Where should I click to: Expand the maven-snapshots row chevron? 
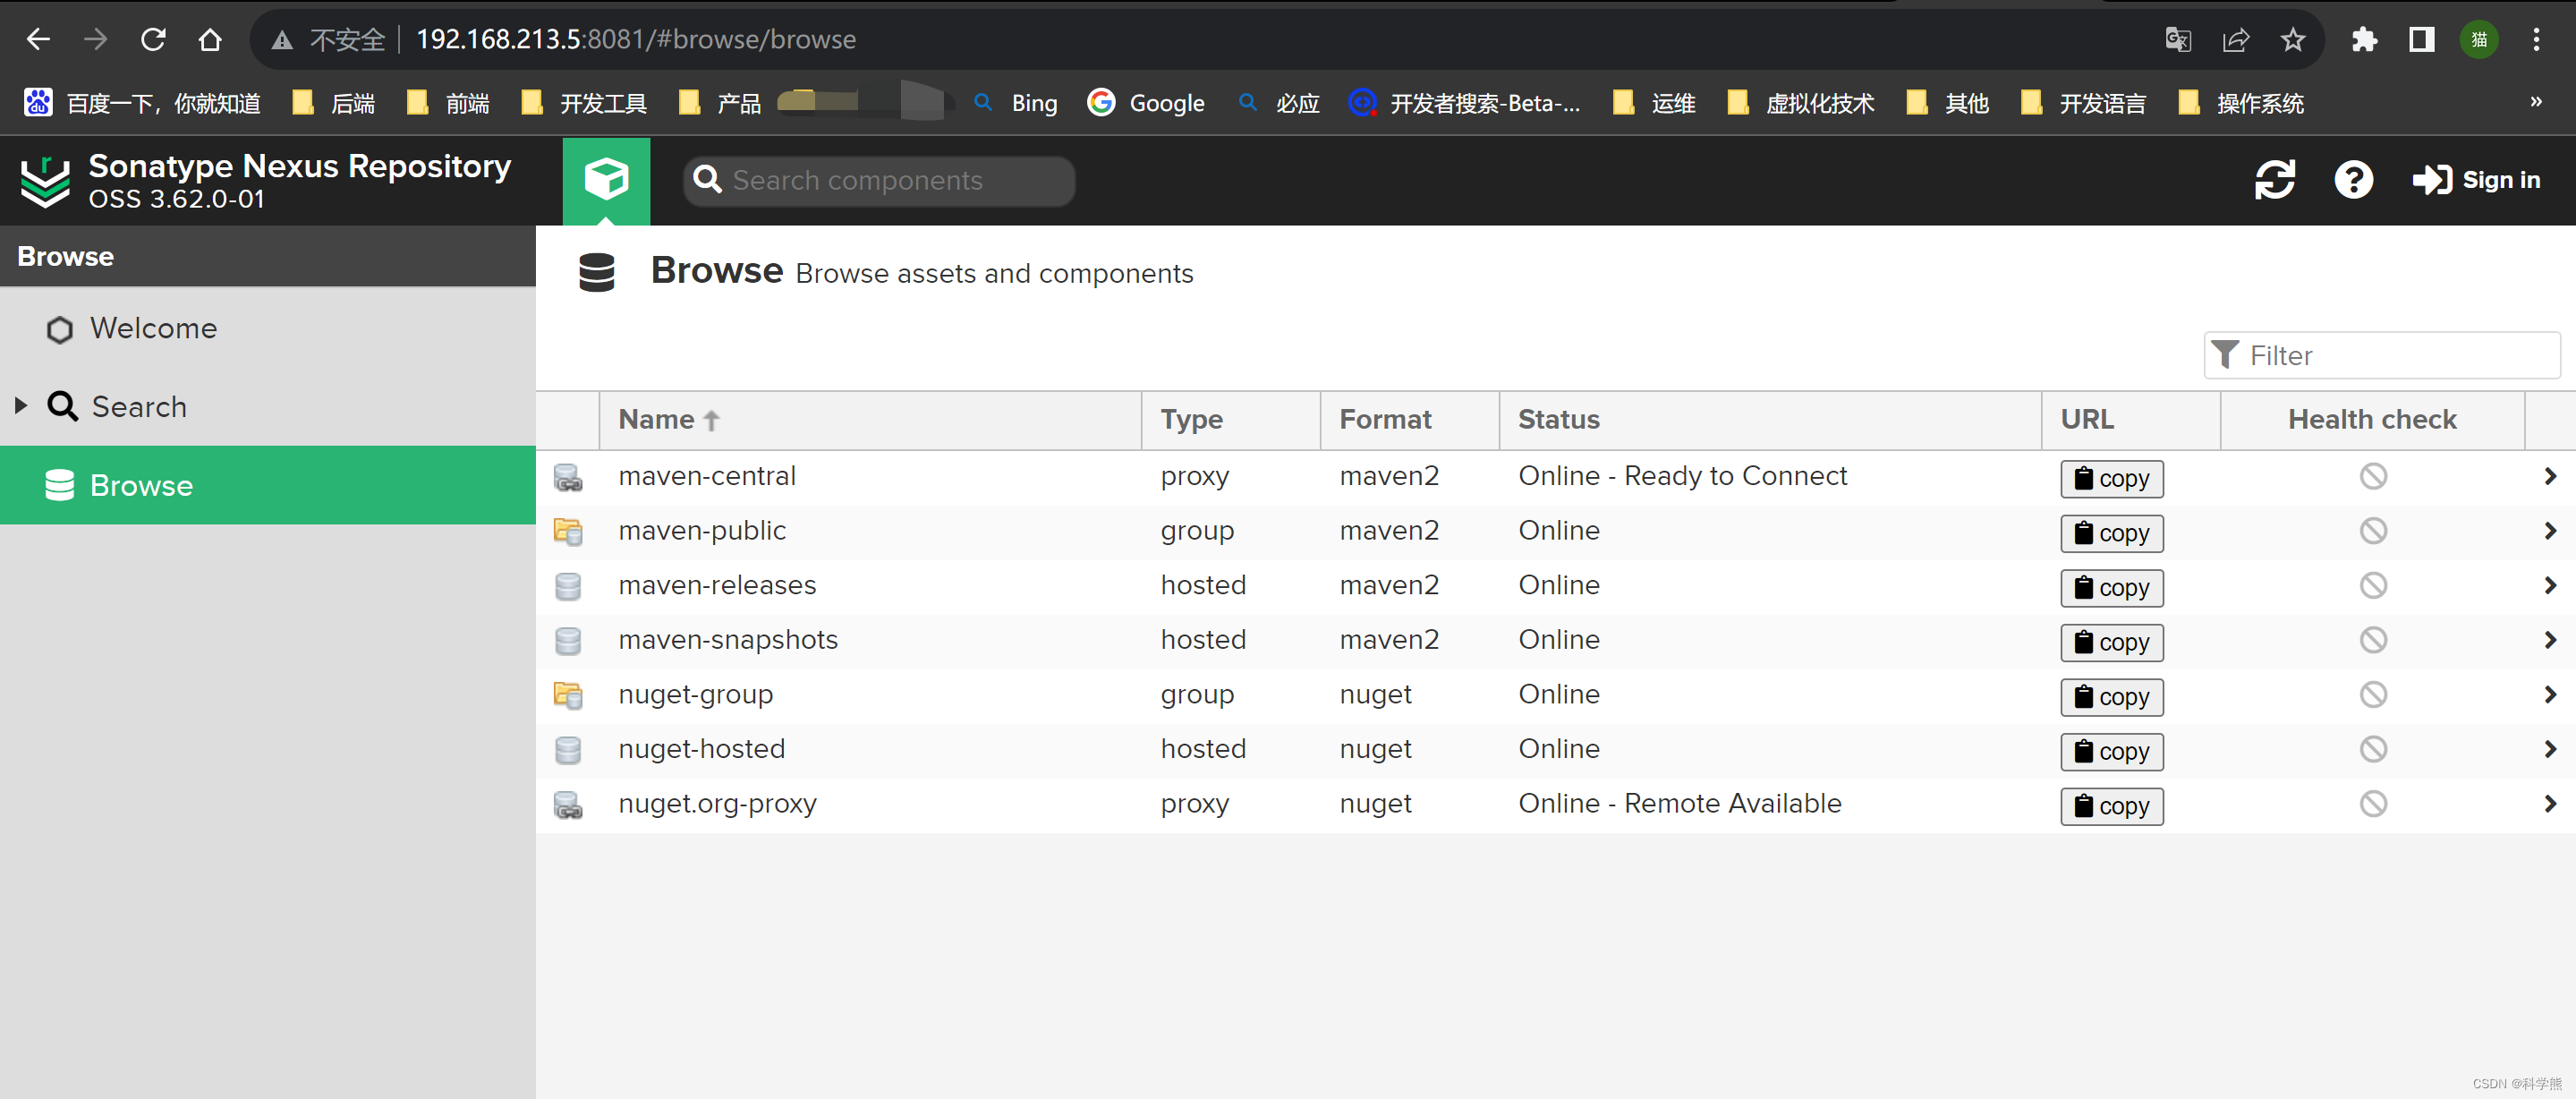click(x=2550, y=640)
